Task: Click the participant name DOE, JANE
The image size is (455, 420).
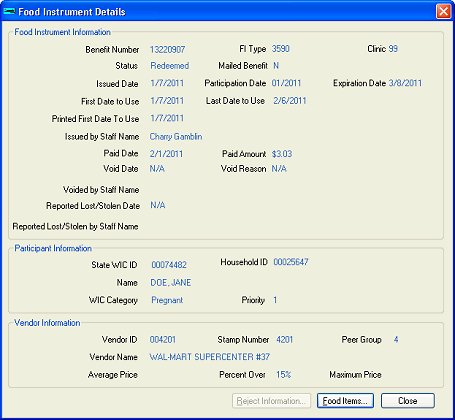Action: pos(171,283)
